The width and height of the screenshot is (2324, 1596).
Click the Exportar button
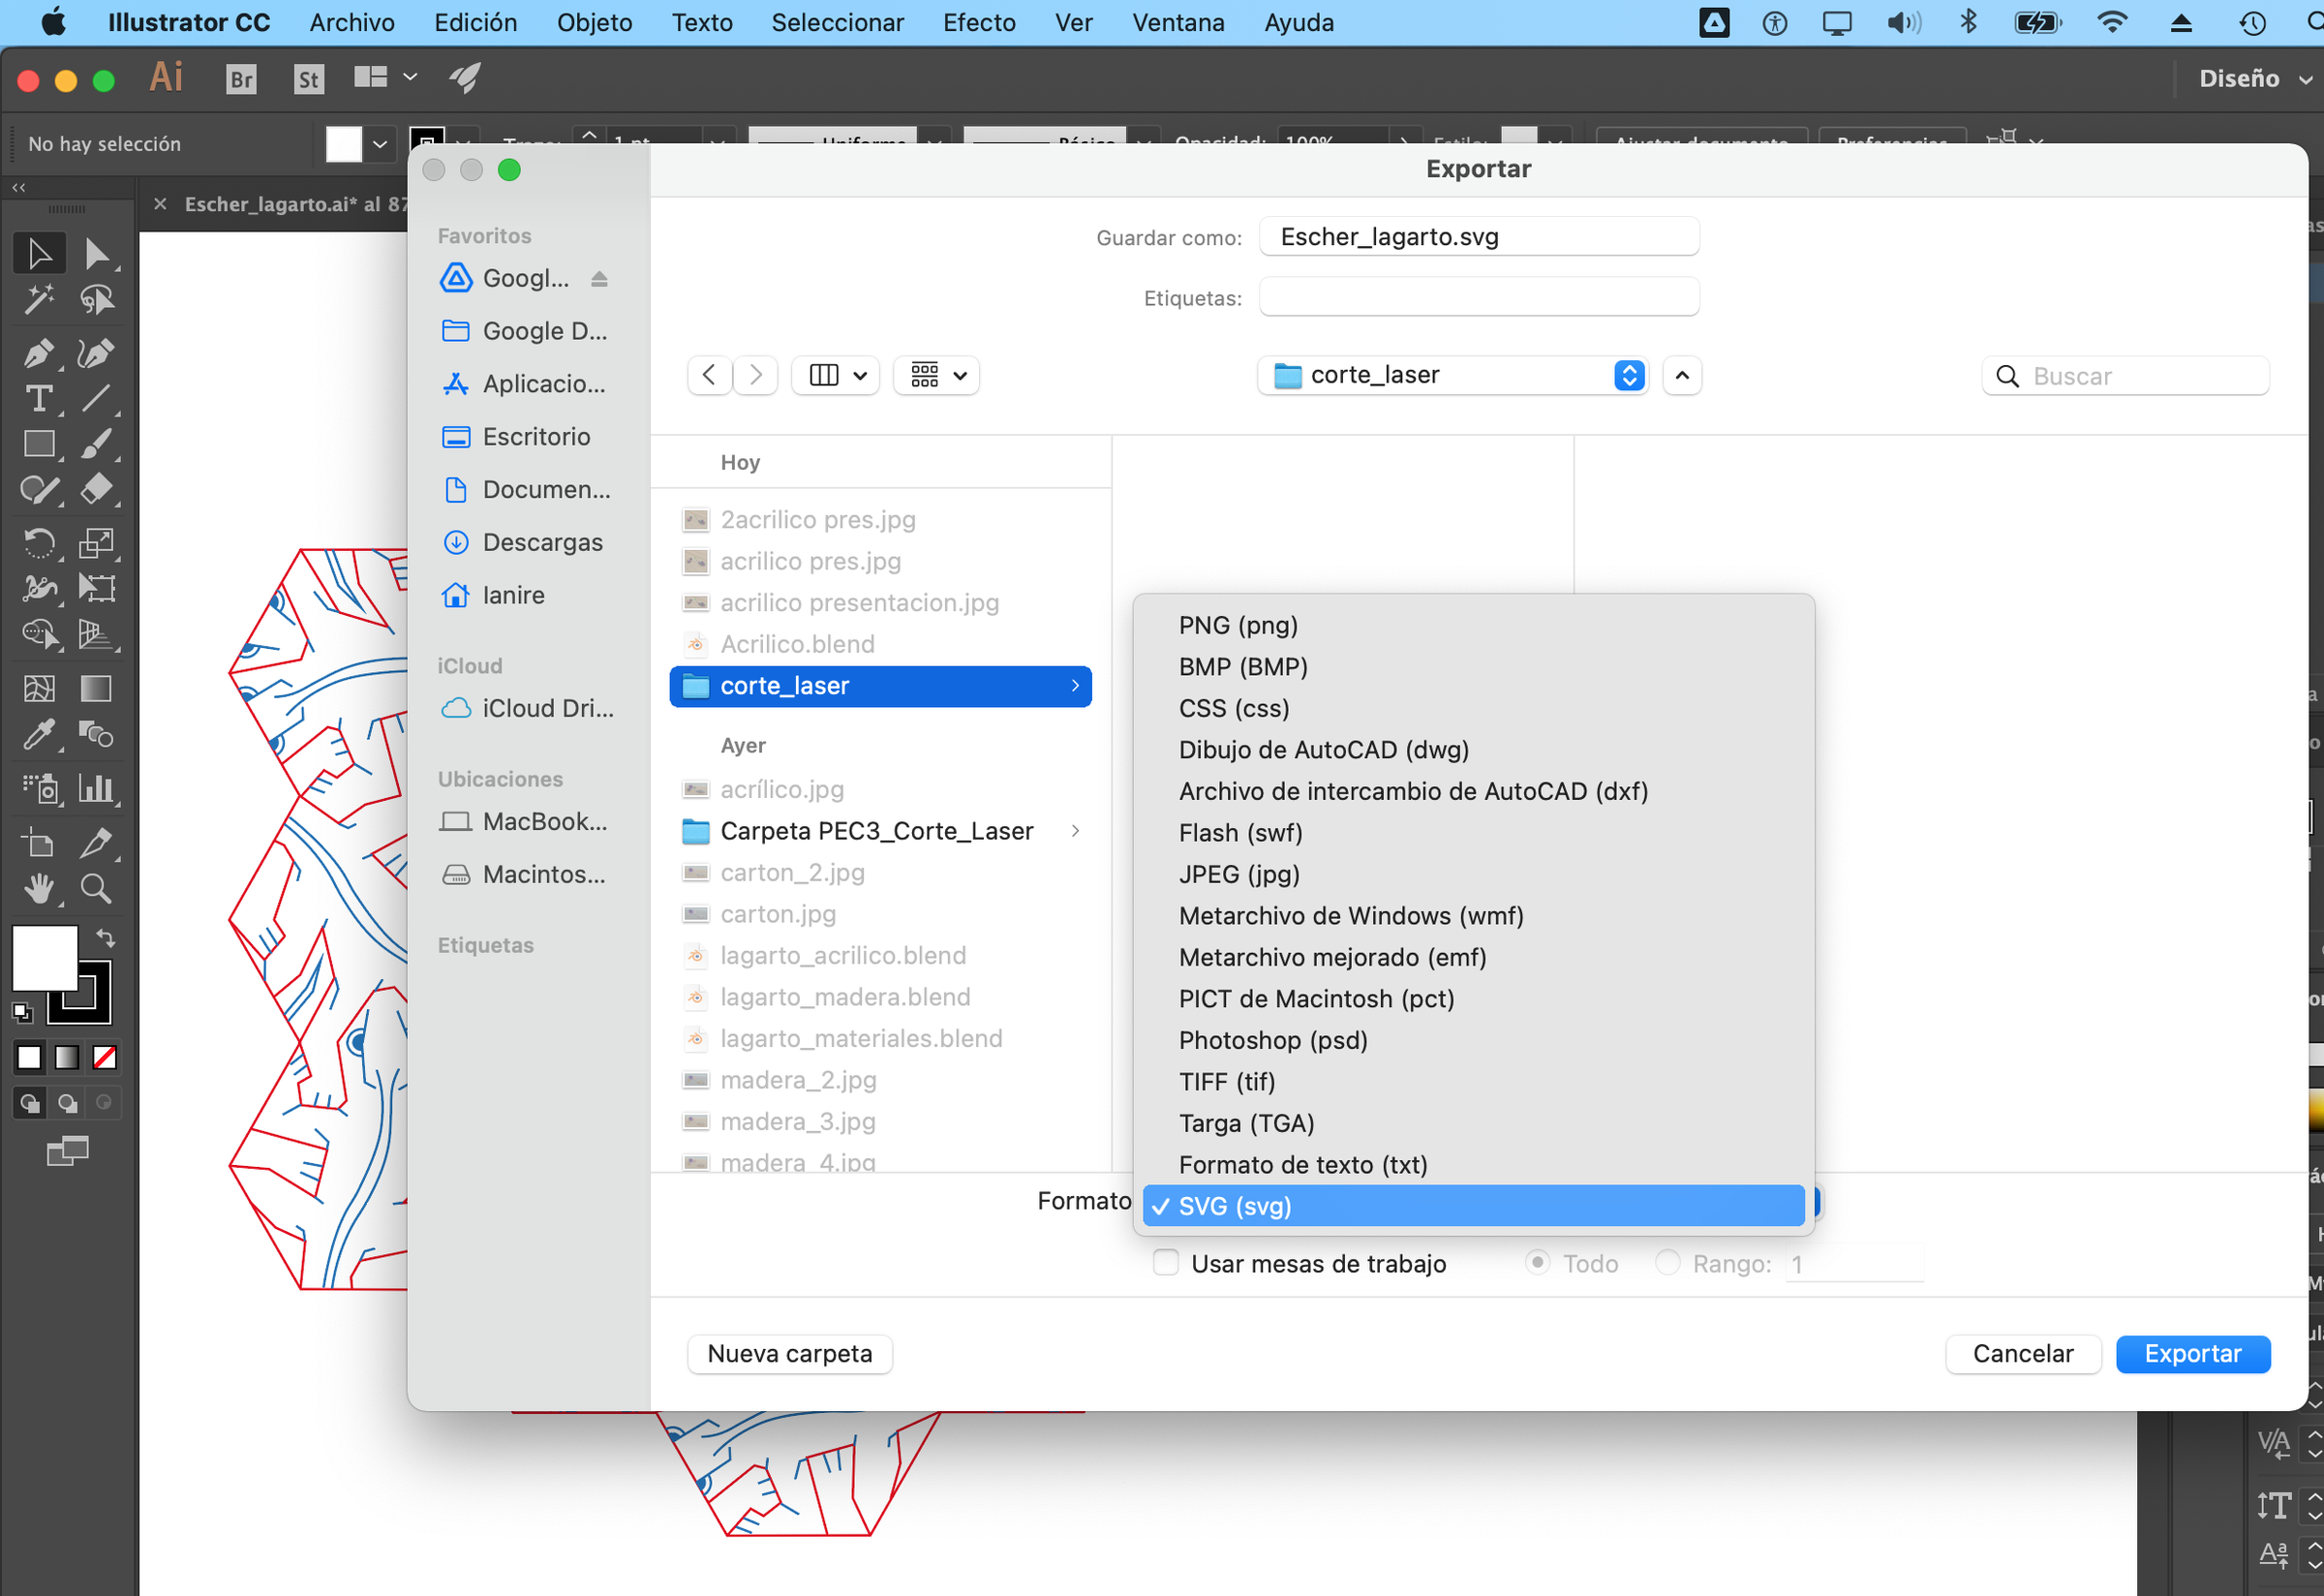pos(2193,1353)
